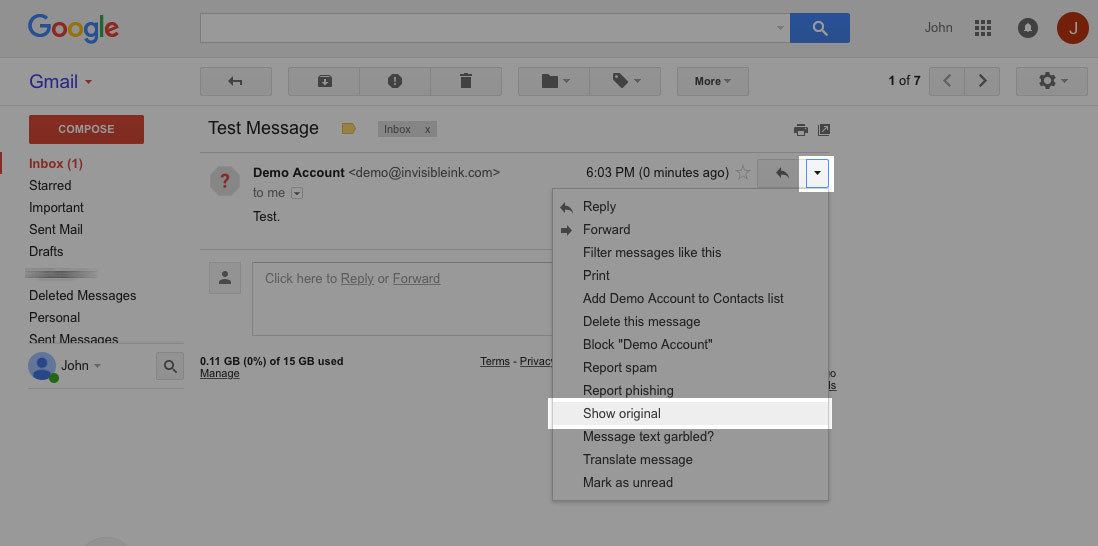The image size is (1098, 546).
Task: Expand the search options arrow
Action: tap(780, 28)
